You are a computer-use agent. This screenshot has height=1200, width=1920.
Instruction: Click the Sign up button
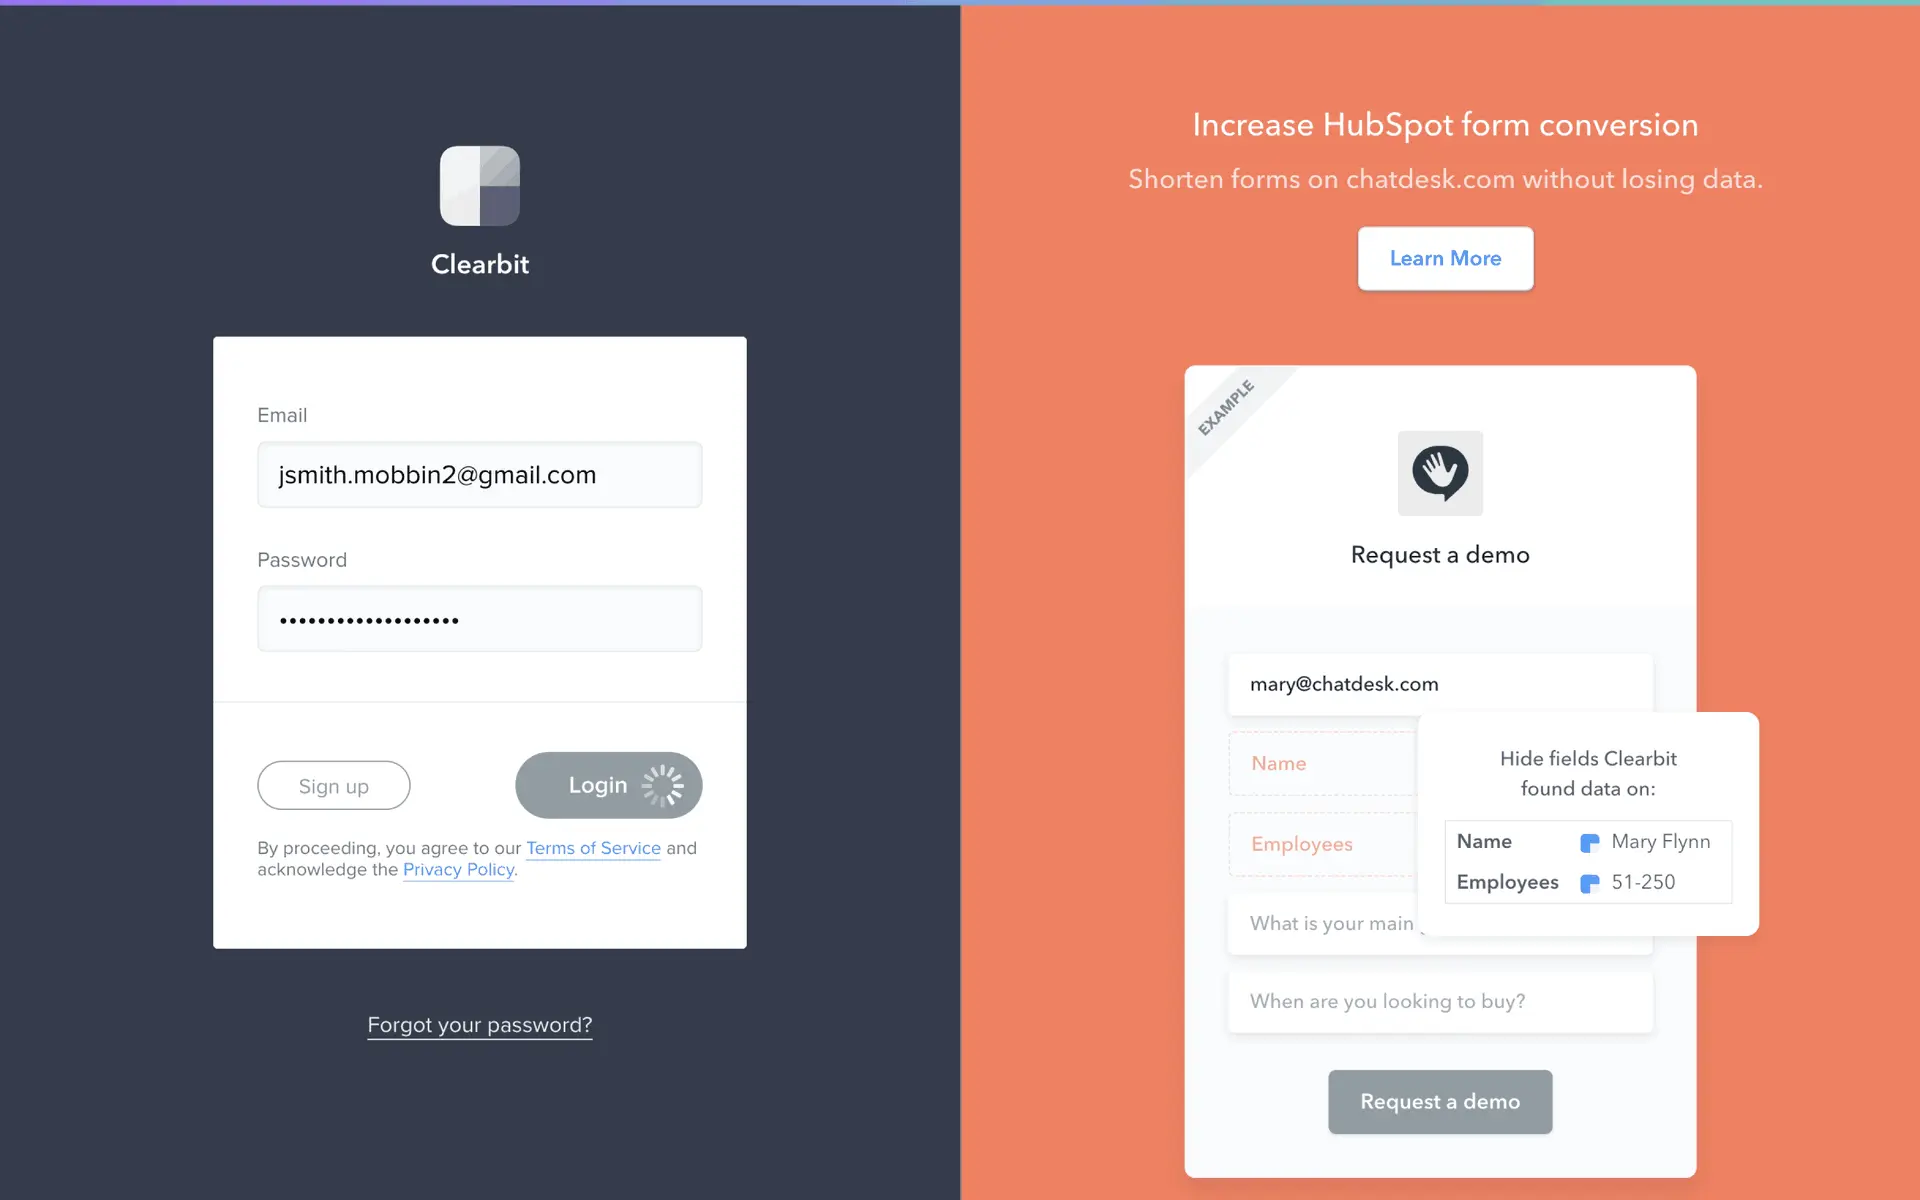pos(334,786)
